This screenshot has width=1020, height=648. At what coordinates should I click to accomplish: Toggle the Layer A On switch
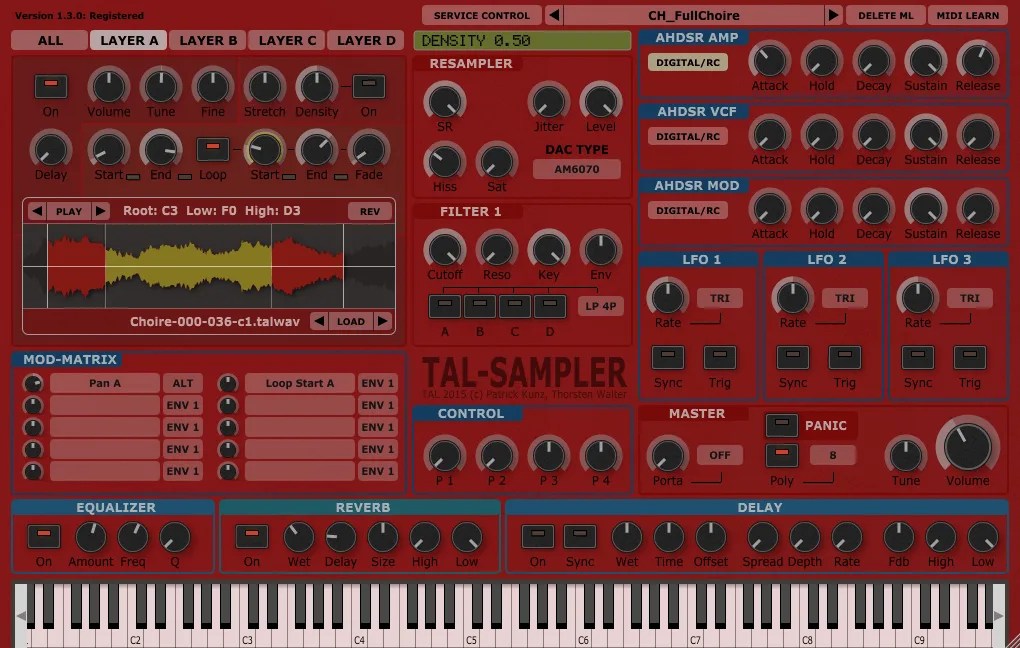50,85
